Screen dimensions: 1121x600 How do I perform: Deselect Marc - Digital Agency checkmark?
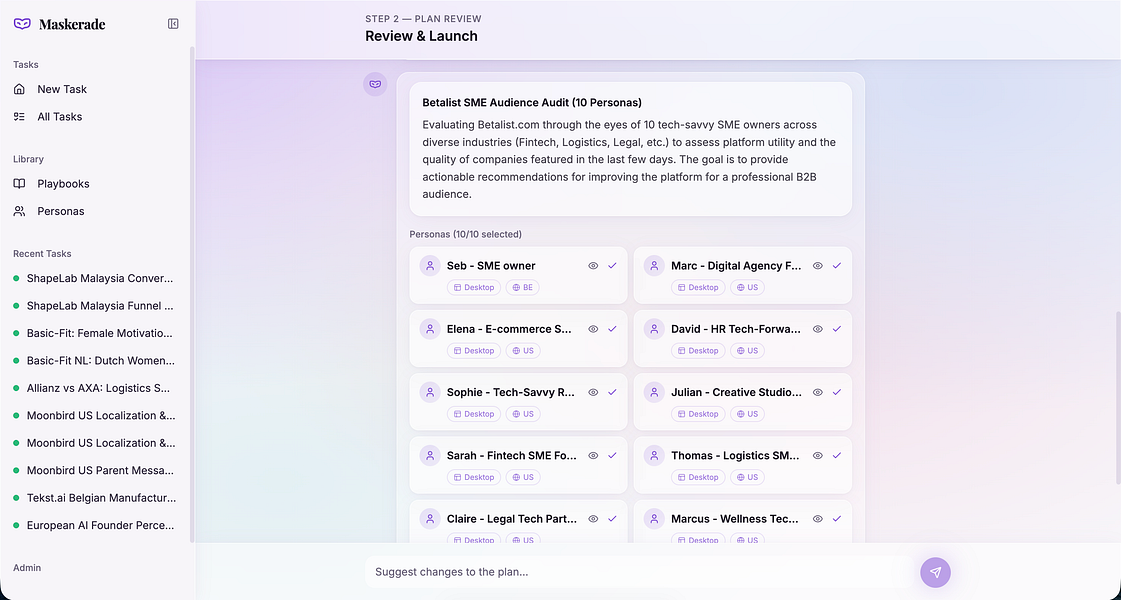(x=837, y=265)
